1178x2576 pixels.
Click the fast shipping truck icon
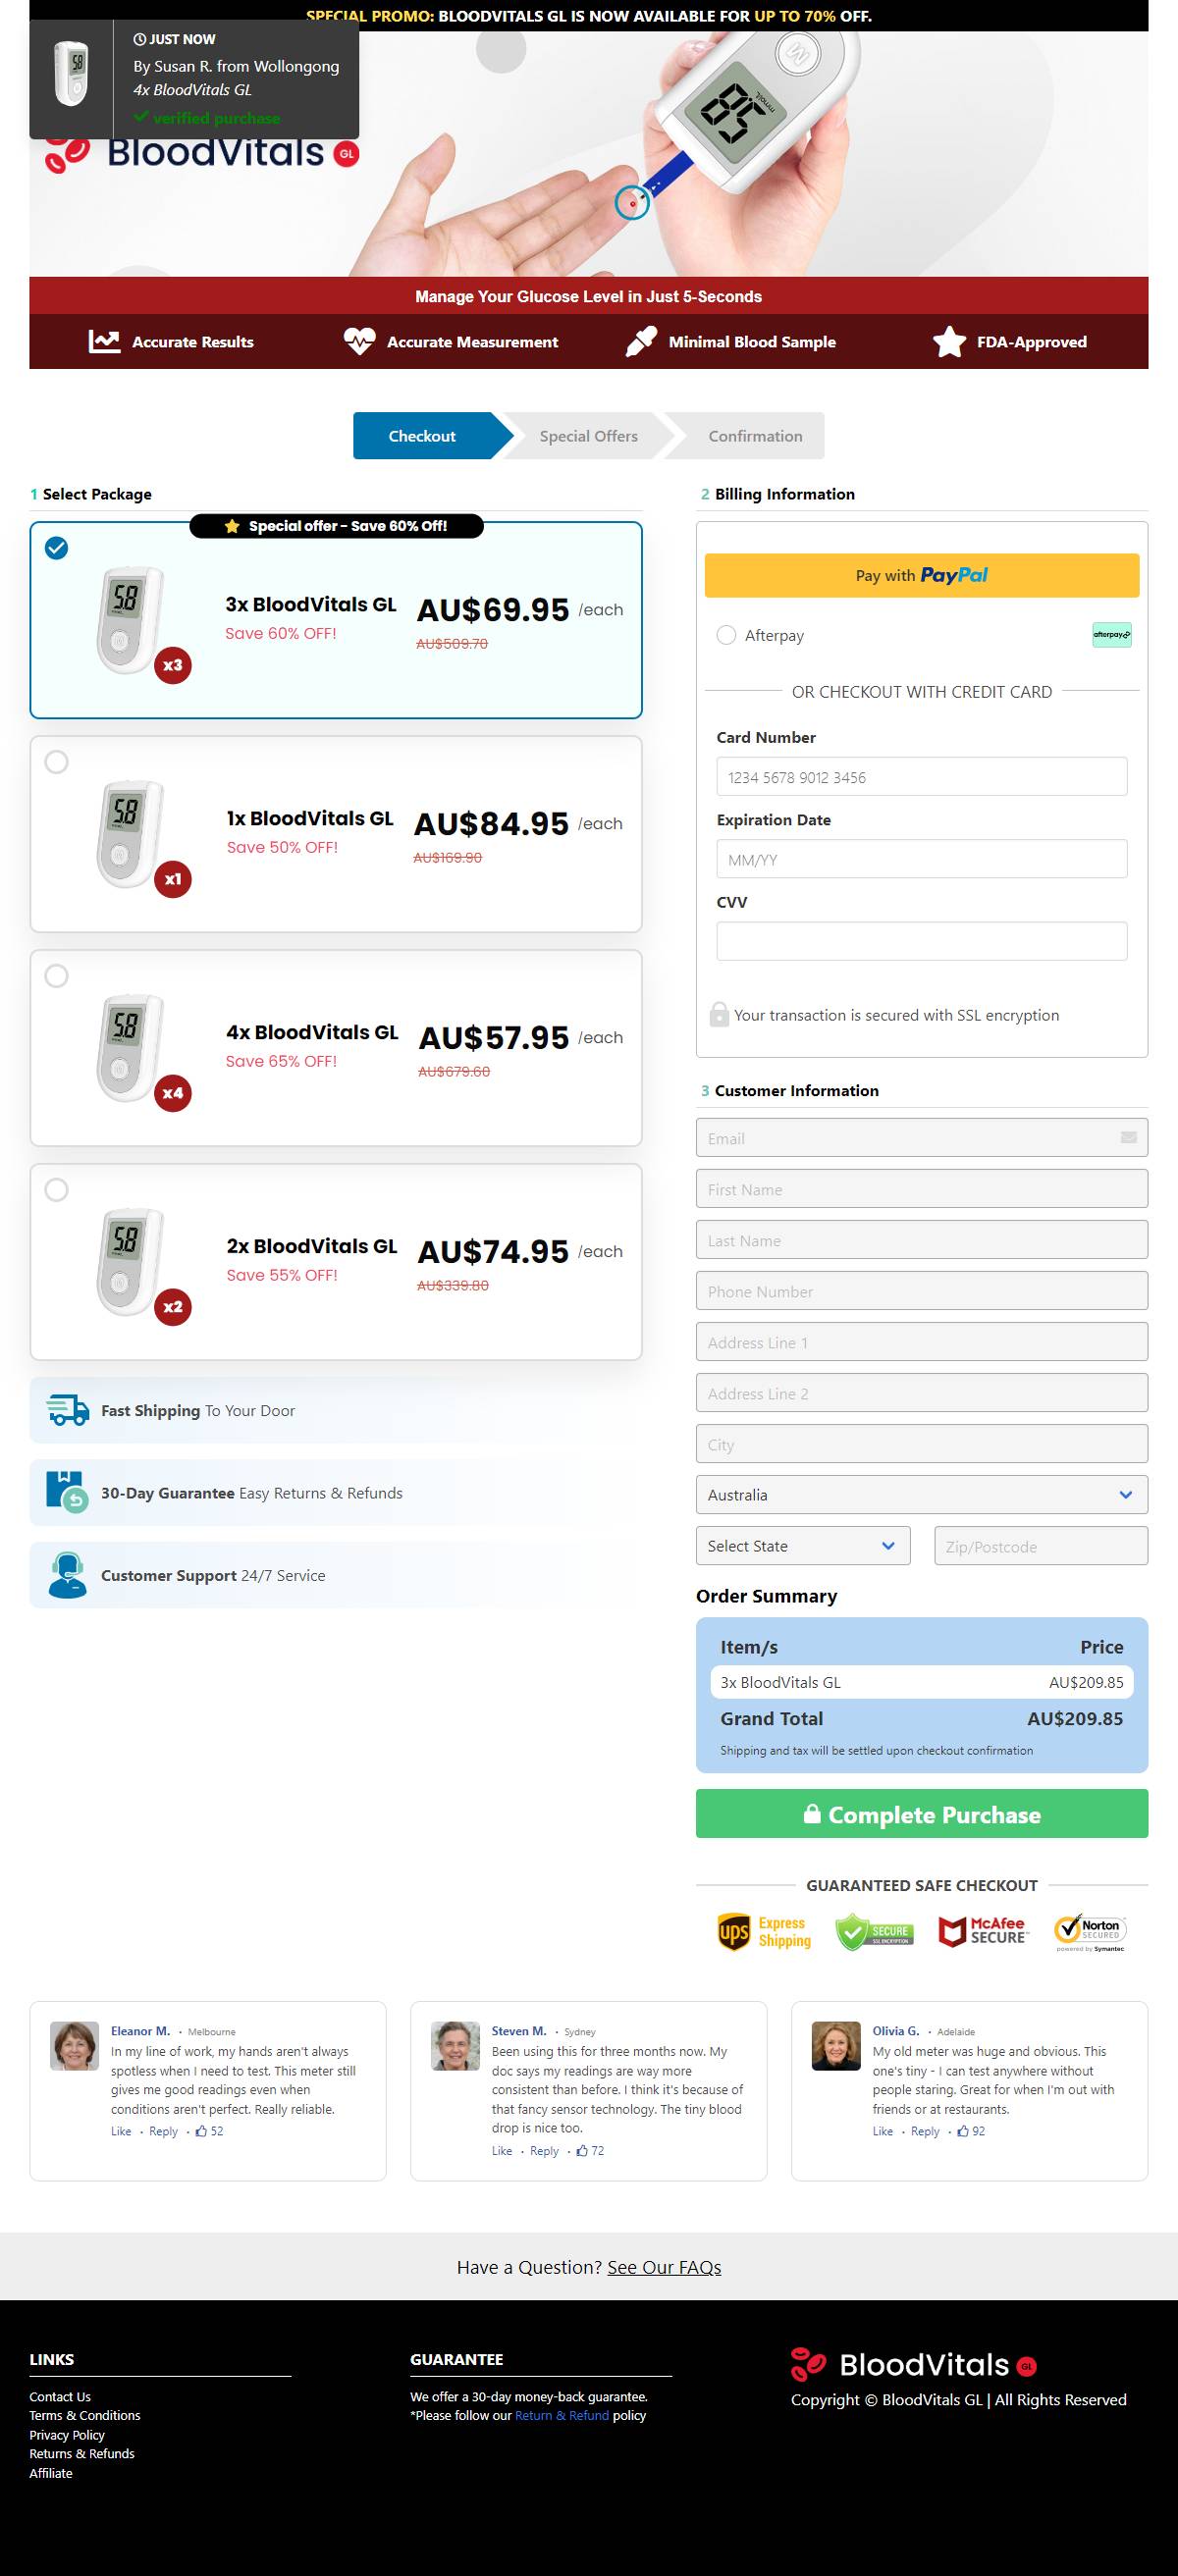67,1410
